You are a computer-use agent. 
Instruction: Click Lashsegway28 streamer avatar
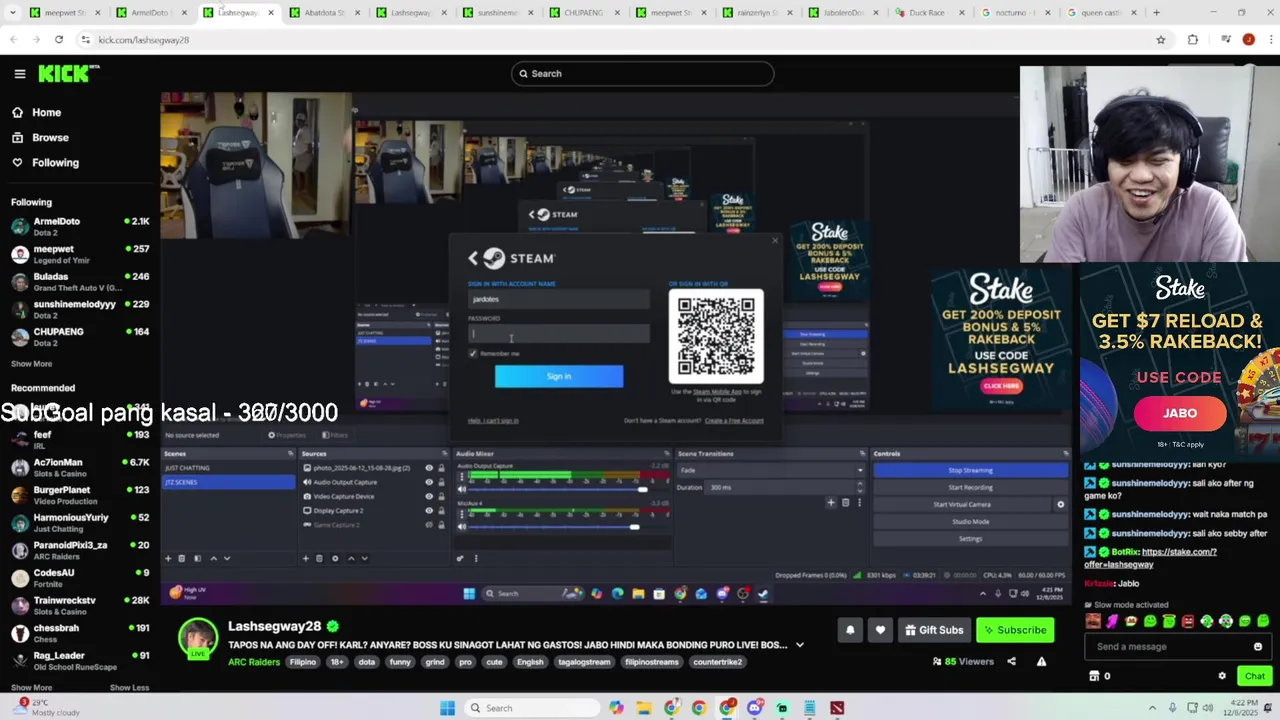click(x=198, y=638)
